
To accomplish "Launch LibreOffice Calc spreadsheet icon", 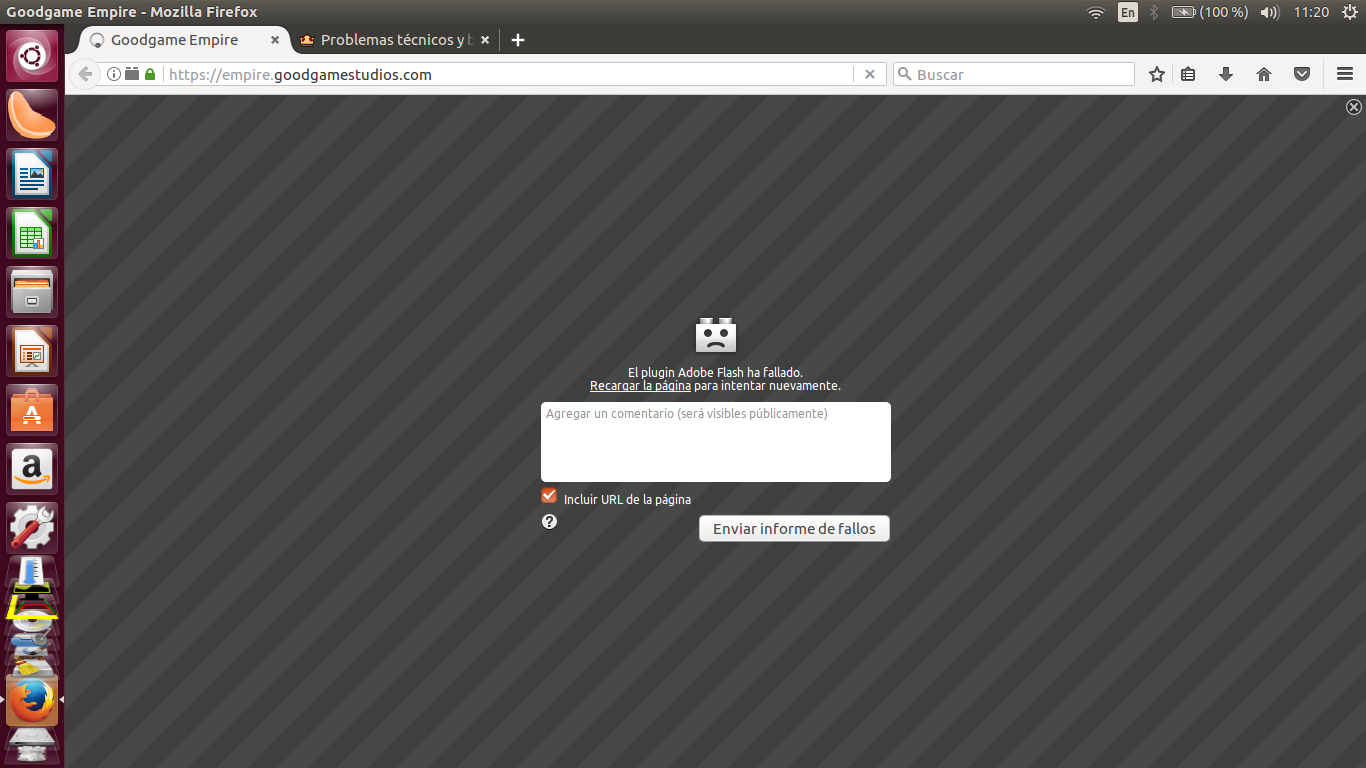I will (33, 233).
